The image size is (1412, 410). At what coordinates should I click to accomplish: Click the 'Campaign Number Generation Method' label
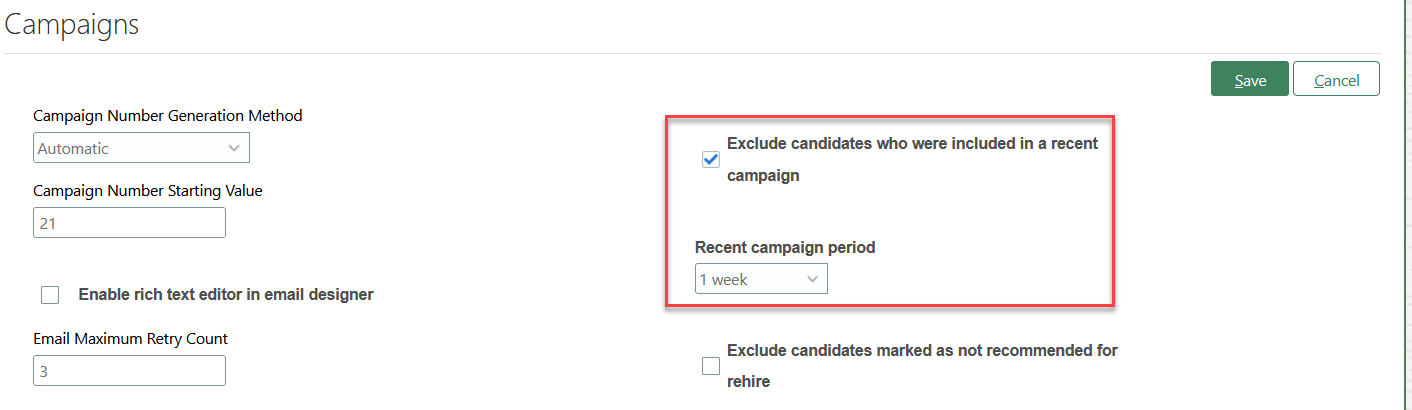[168, 116]
